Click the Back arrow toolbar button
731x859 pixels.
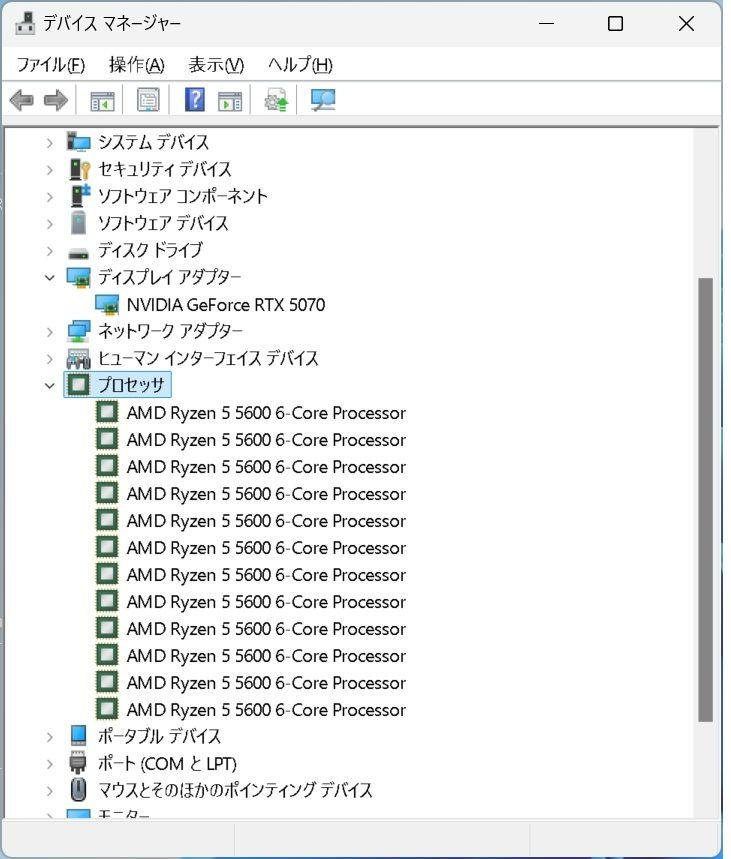(x=21, y=100)
